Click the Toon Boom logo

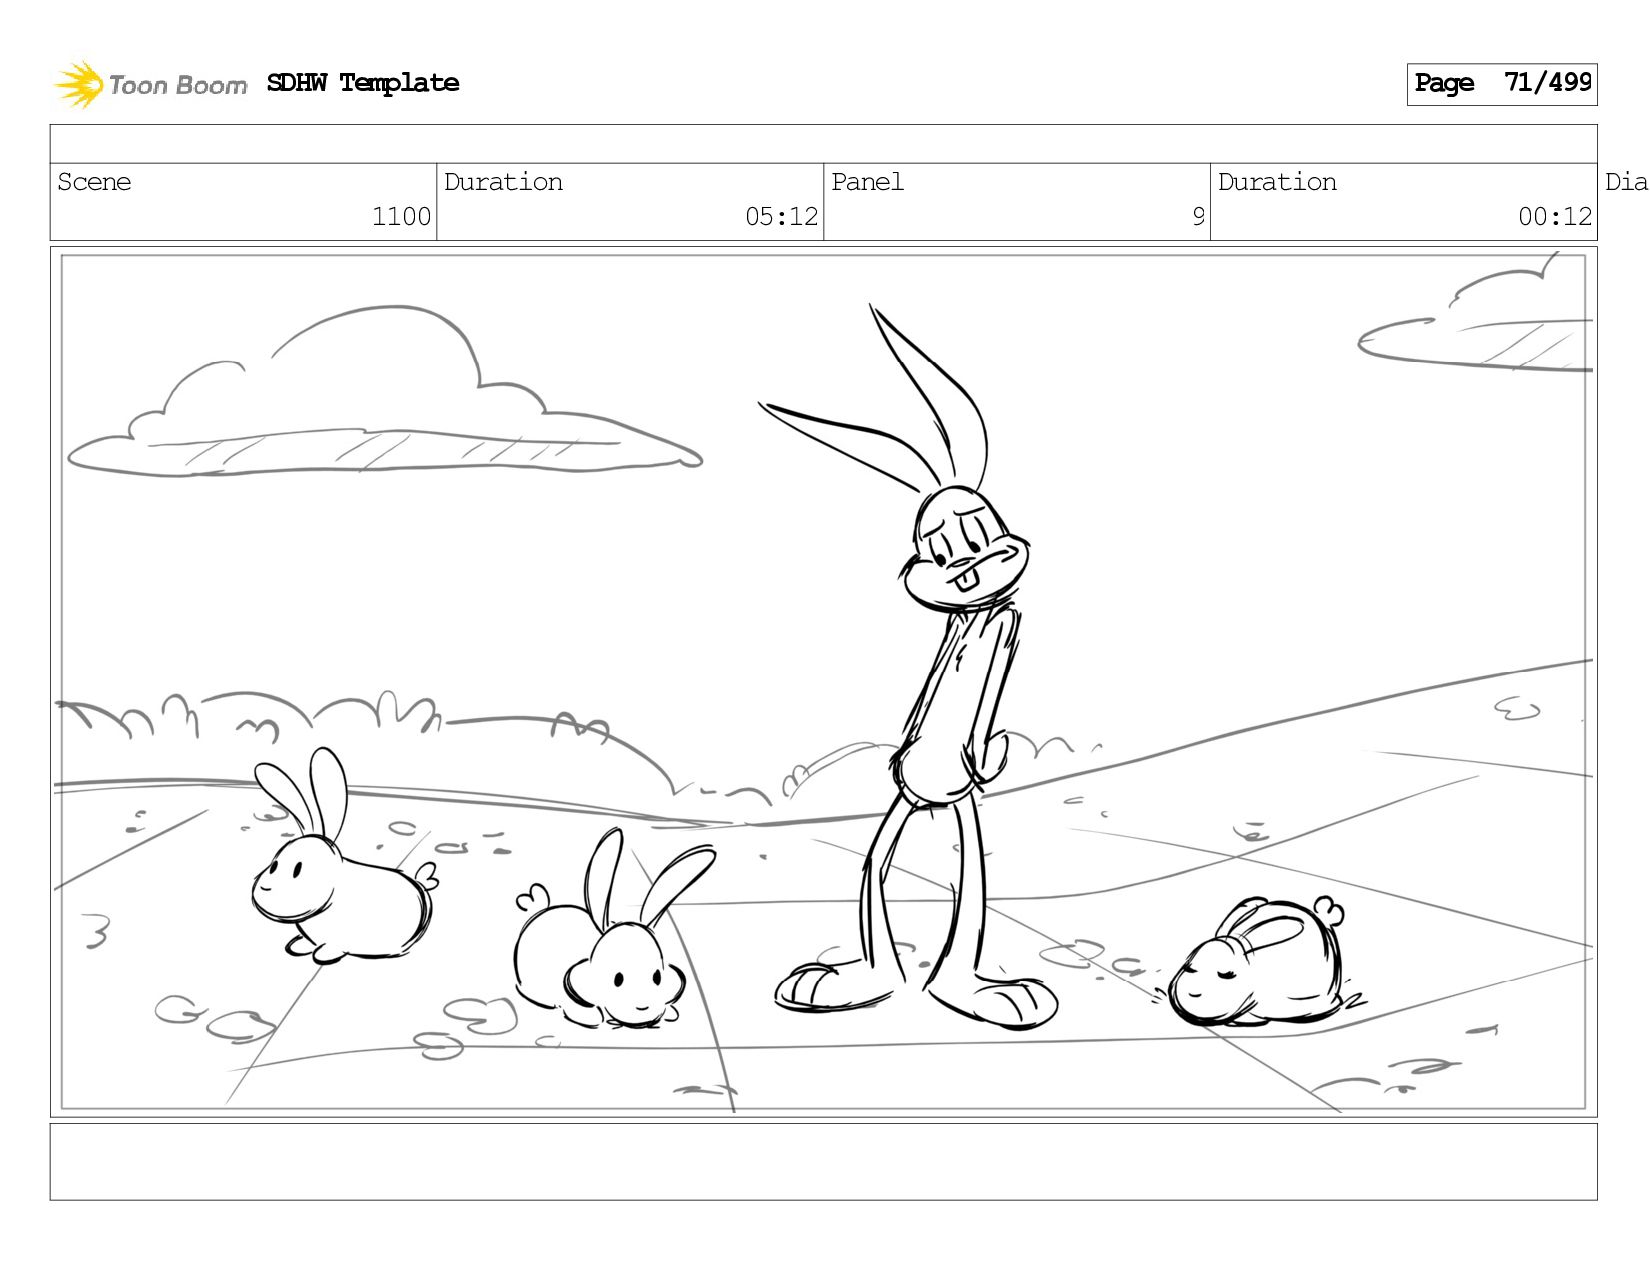pos(150,84)
